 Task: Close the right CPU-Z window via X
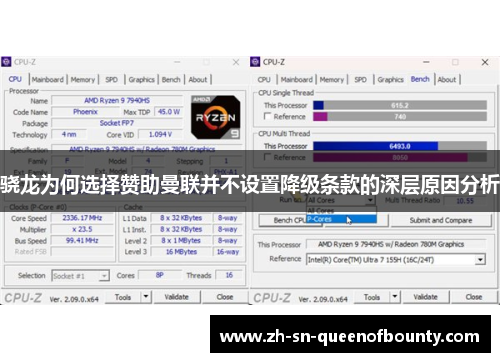485,62
